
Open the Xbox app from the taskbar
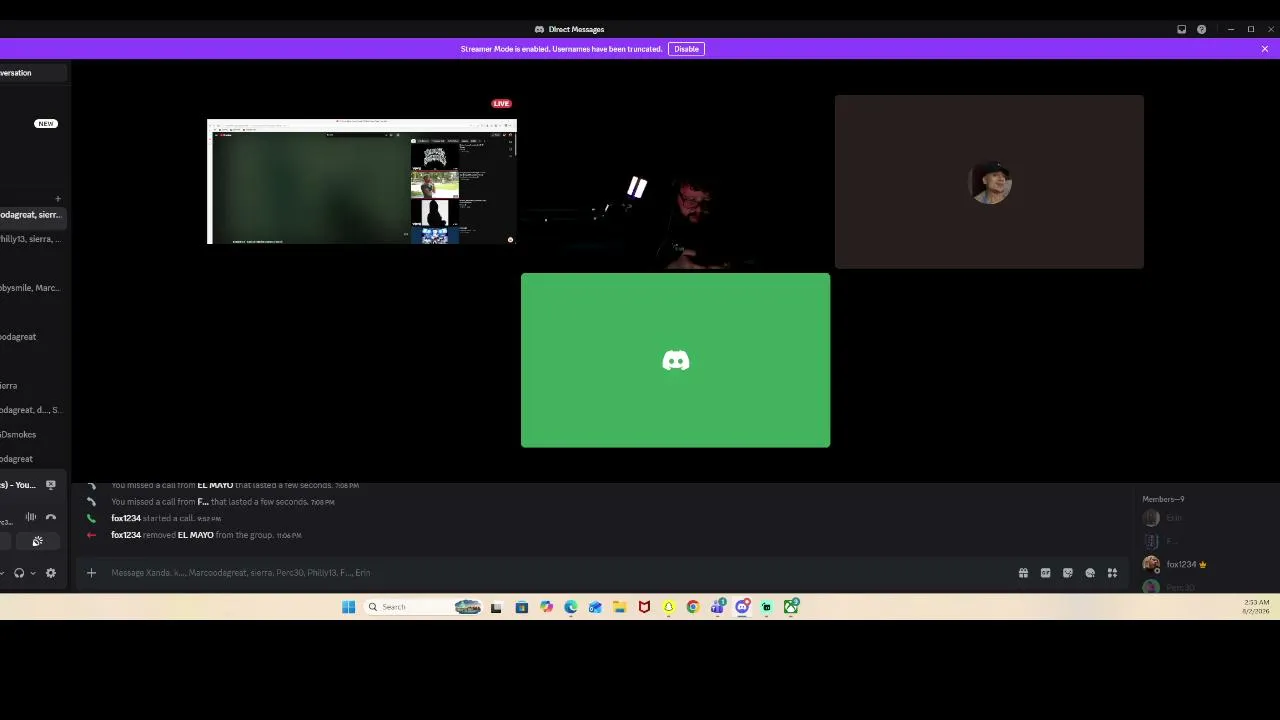791,607
